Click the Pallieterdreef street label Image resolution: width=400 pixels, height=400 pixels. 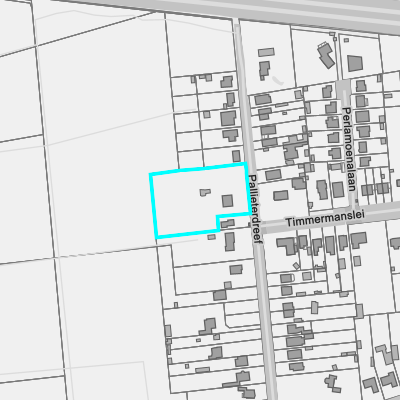pos(256,209)
